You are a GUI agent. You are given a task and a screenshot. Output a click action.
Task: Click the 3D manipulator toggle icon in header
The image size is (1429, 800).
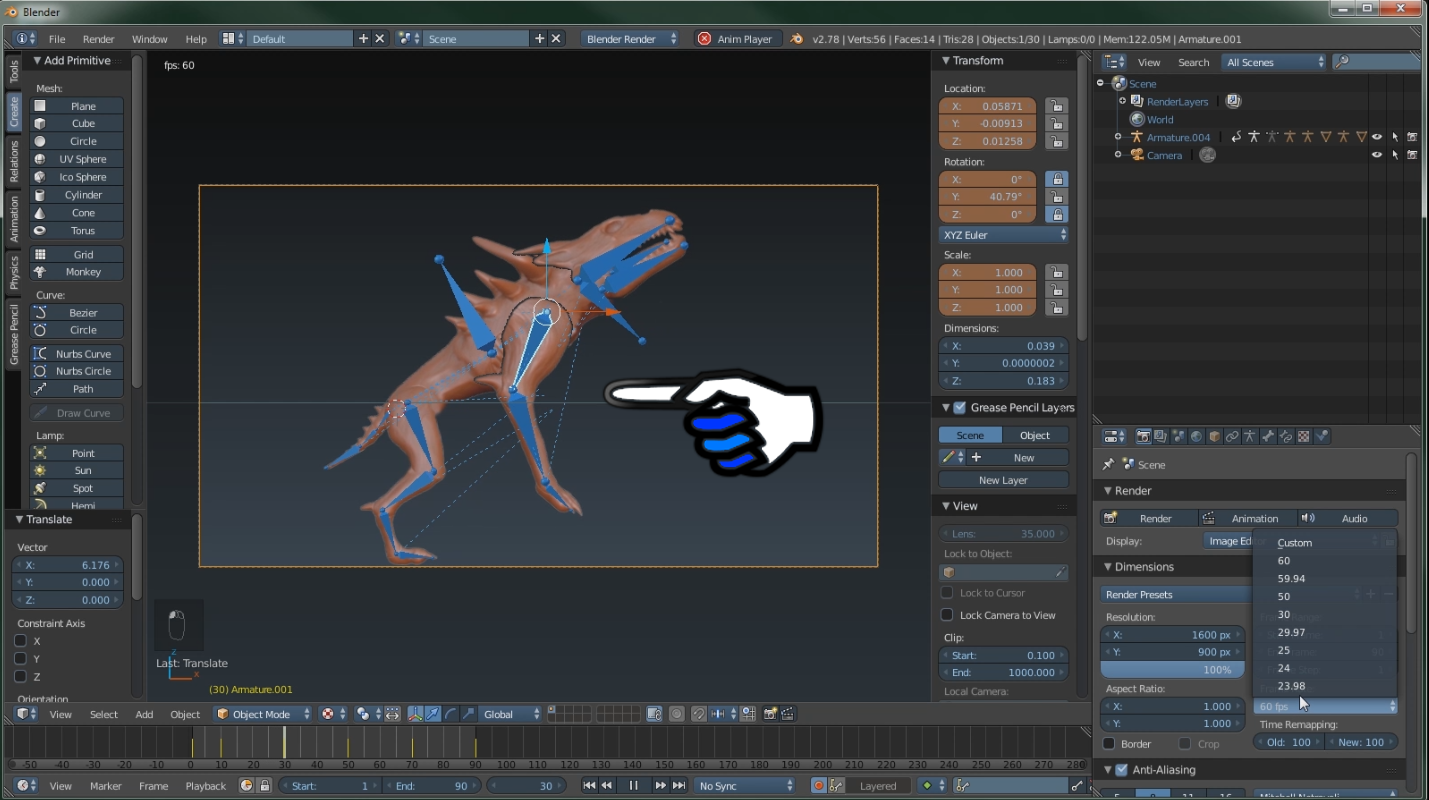tap(415, 714)
